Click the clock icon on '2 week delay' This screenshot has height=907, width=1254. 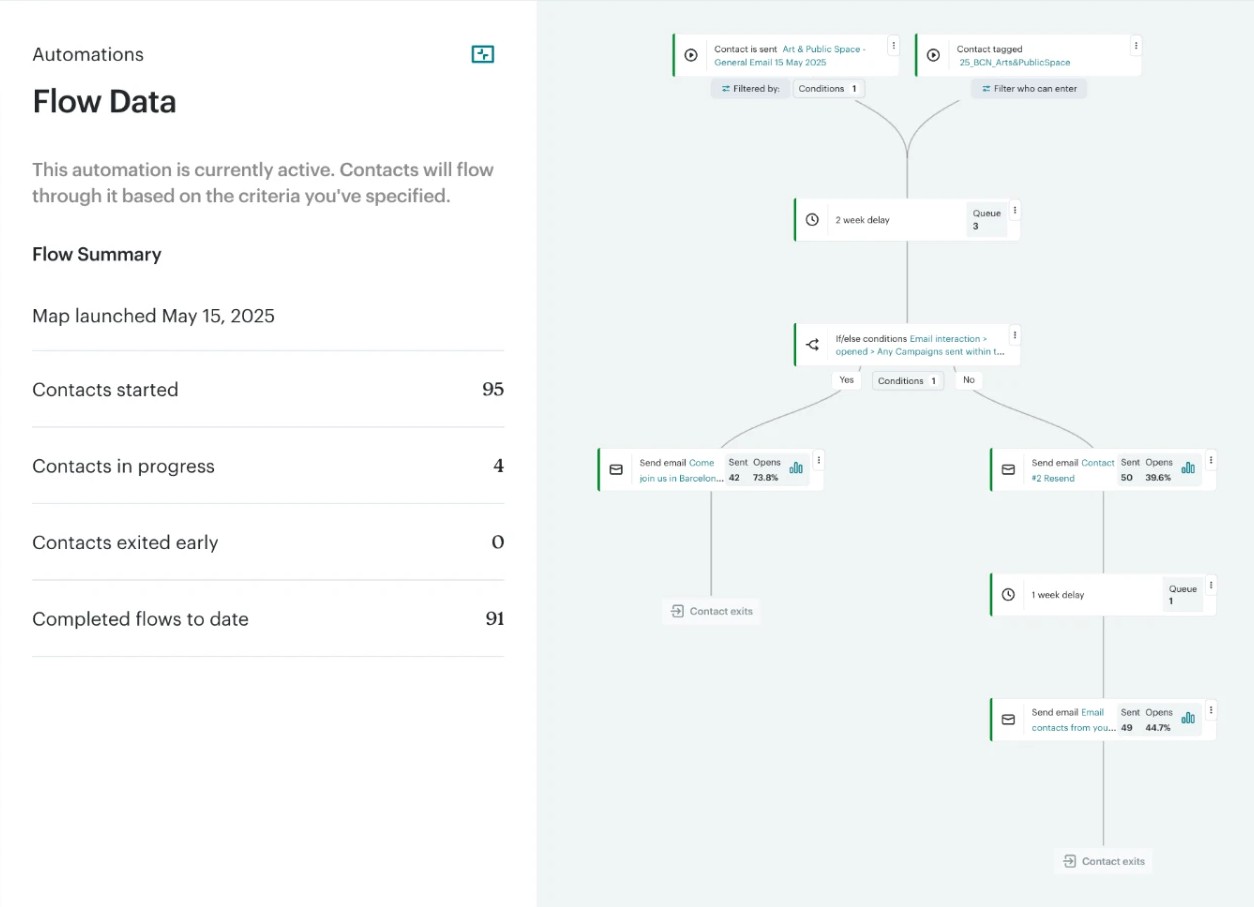coord(812,220)
